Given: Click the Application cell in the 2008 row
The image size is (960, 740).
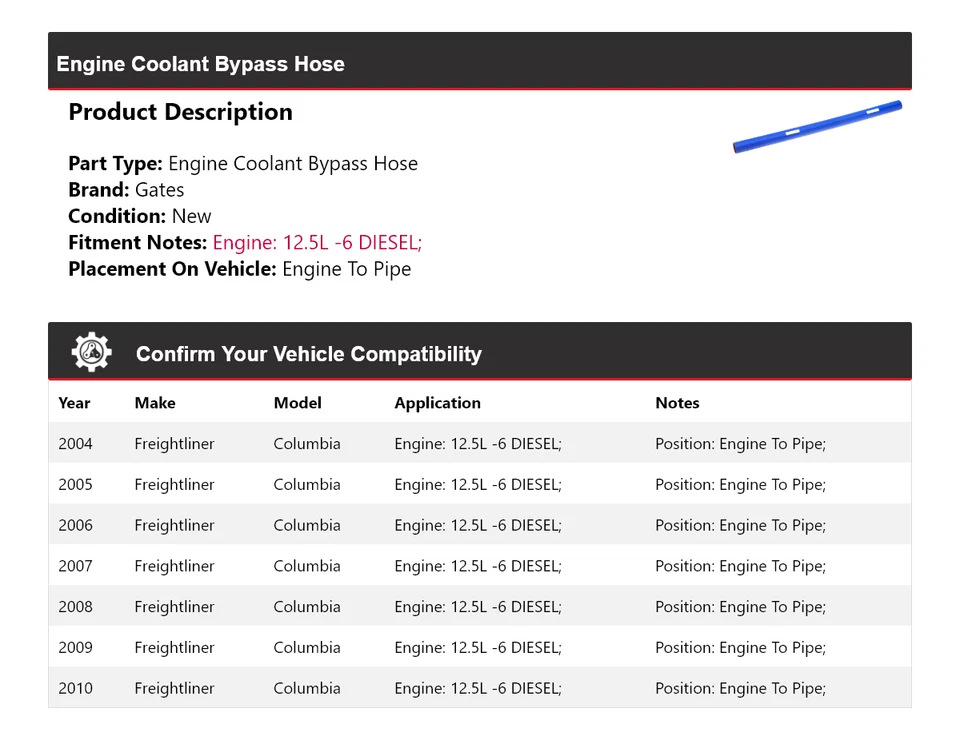Looking at the screenshot, I should pos(478,607).
